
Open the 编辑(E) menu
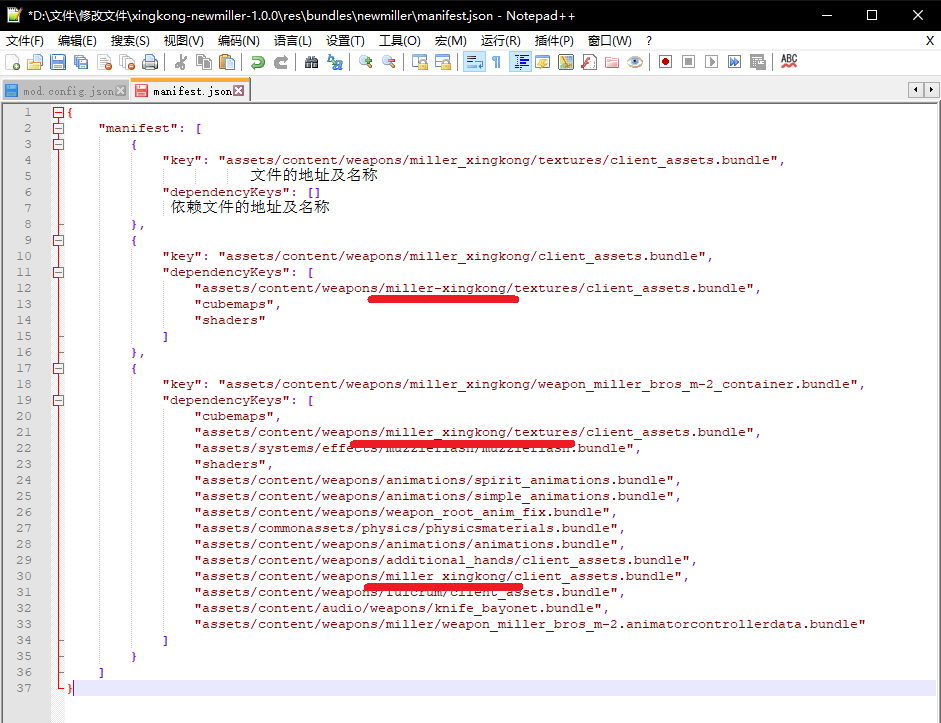click(x=77, y=41)
